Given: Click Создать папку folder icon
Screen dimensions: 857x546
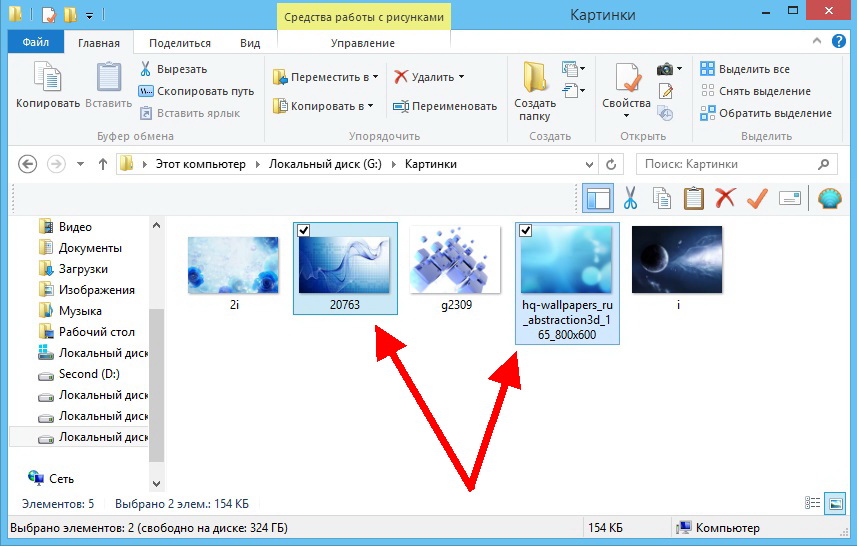Looking at the screenshot, I should pyautogui.click(x=535, y=77).
